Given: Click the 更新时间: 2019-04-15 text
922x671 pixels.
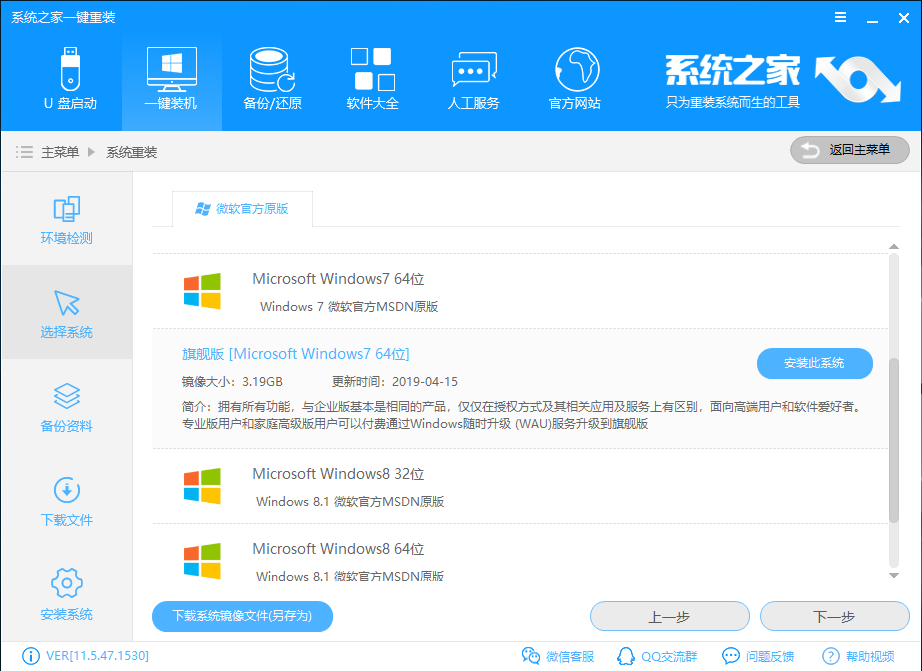Looking at the screenshot, I should coord(395,382).
